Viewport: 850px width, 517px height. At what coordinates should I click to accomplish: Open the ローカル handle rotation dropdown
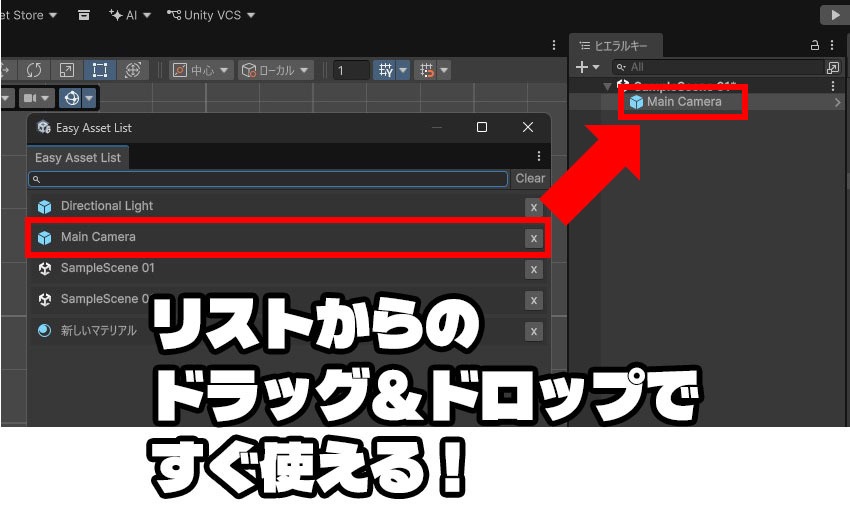pos(275,70)
